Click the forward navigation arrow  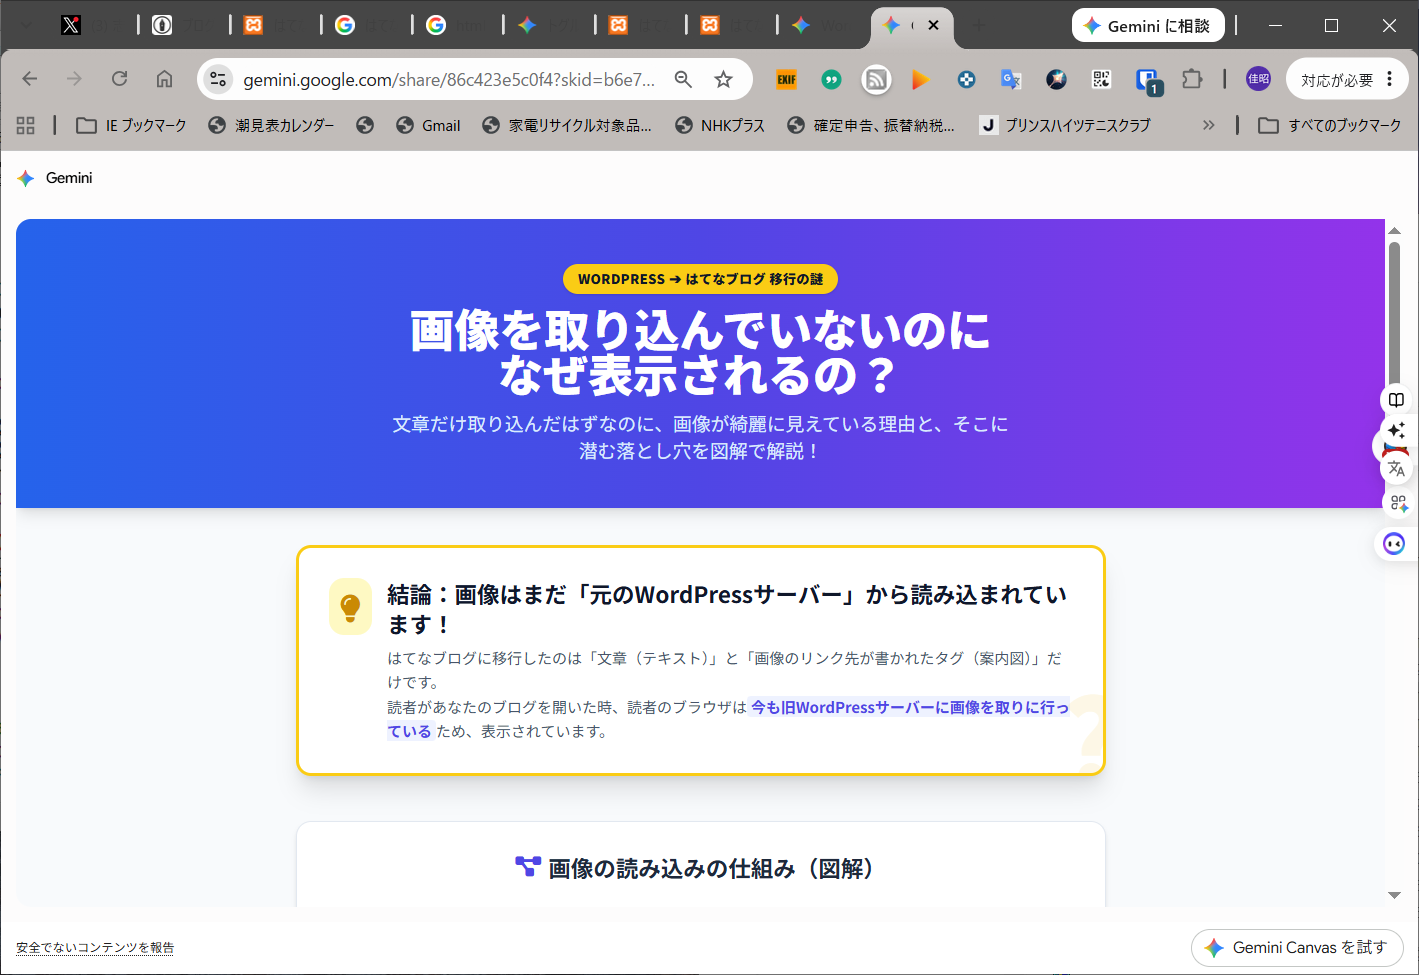pyautogui.click(x=74, y=79)
